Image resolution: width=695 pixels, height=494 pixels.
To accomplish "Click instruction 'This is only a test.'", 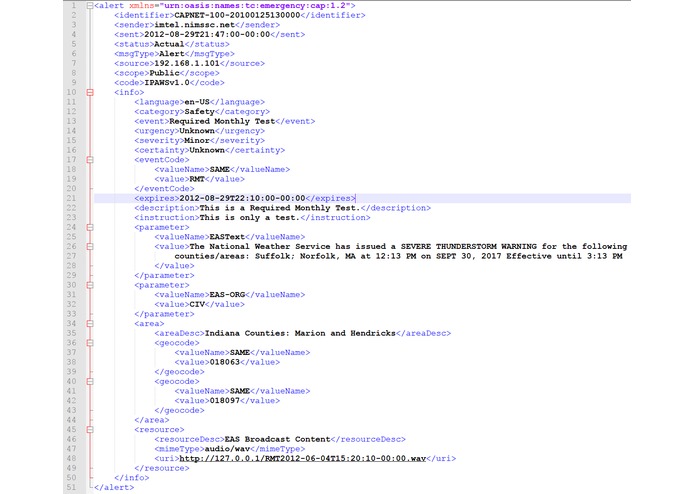I will coord(250,218).
